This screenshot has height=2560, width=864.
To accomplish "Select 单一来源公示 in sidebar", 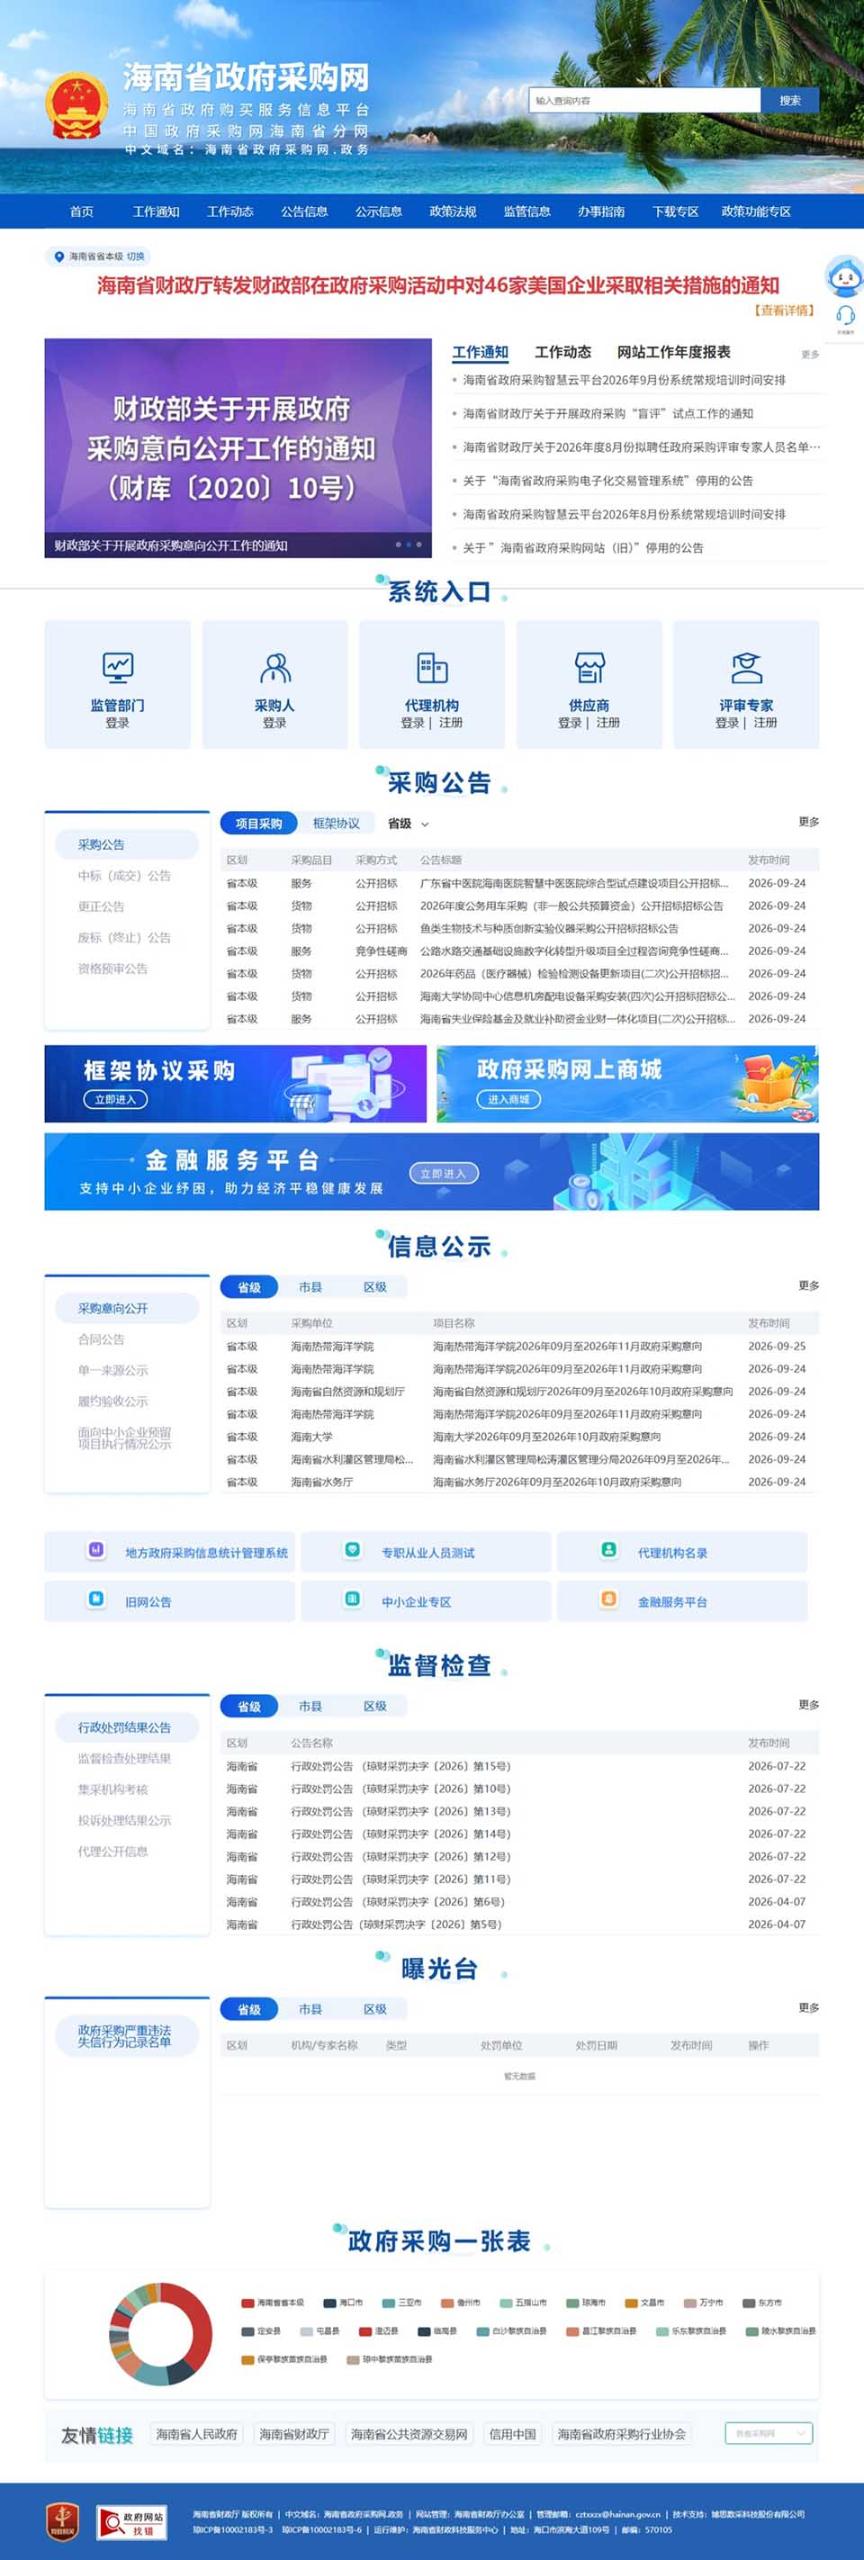I will (112, 1370).
